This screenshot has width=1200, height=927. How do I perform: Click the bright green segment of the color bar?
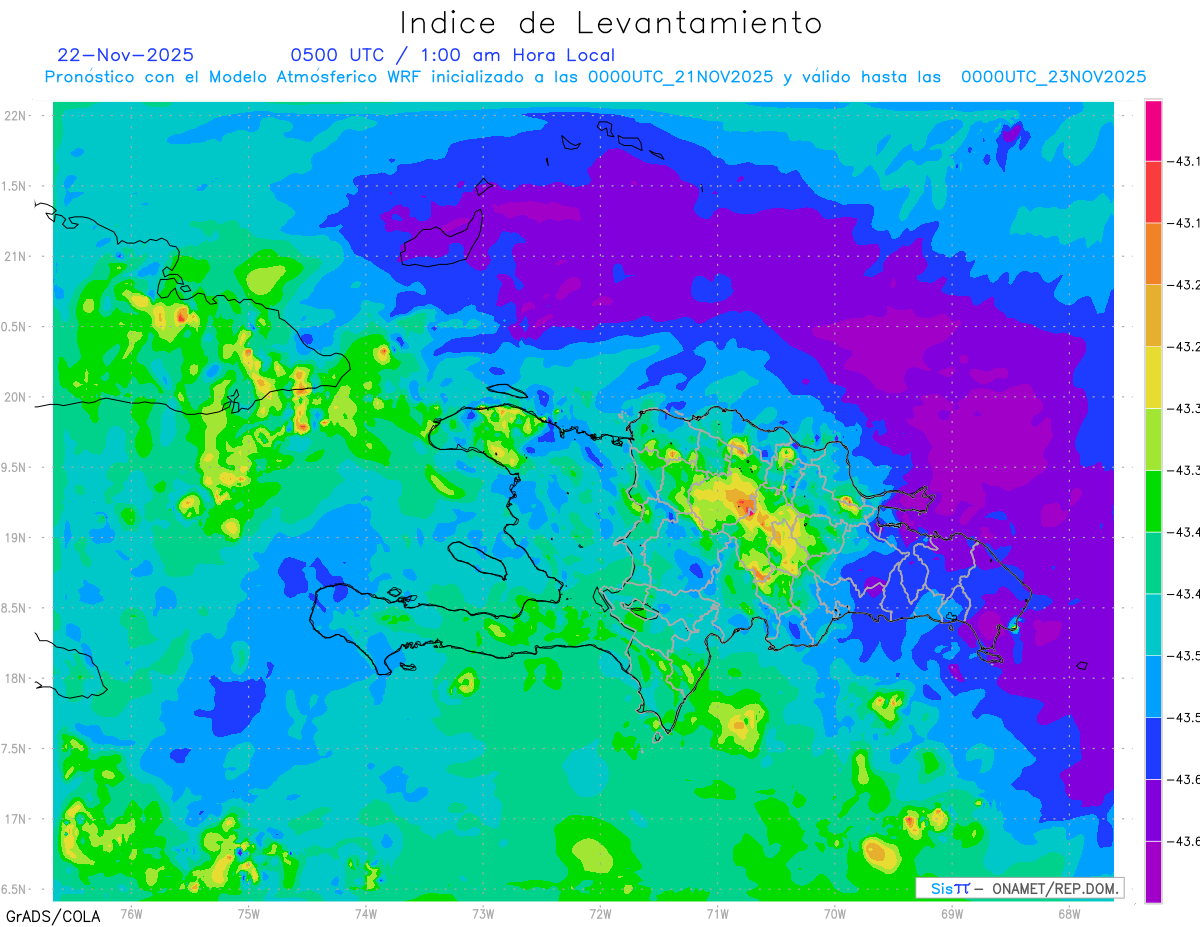(x=1153, y=501)
